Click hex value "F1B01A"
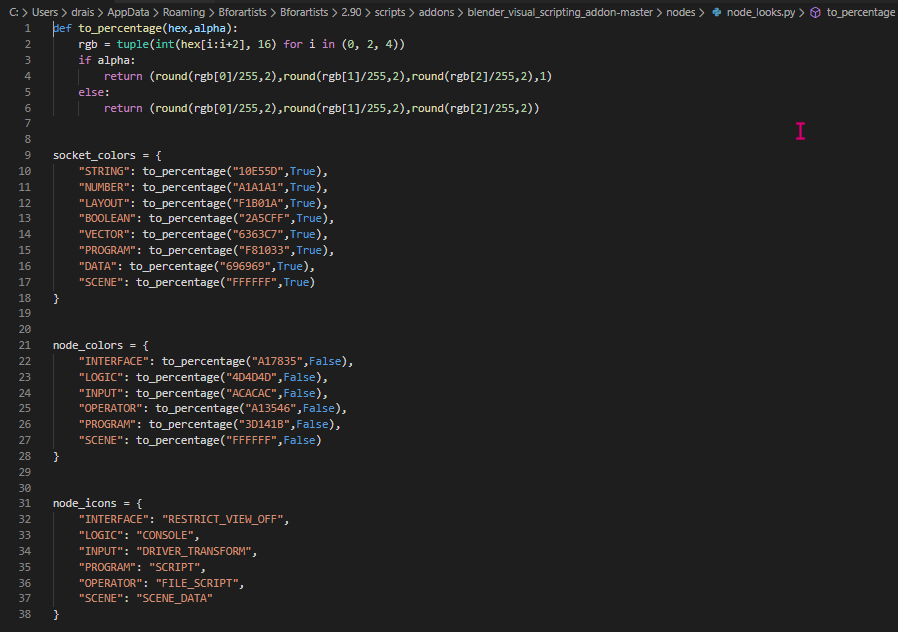Viewport: 898px width, 632px height. (x=257, y=203)
